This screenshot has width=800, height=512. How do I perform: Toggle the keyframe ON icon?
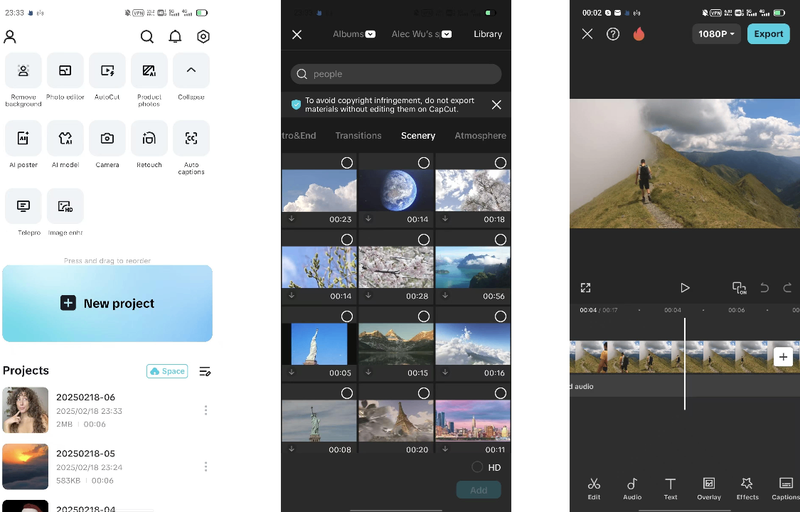tap(739, 288)
